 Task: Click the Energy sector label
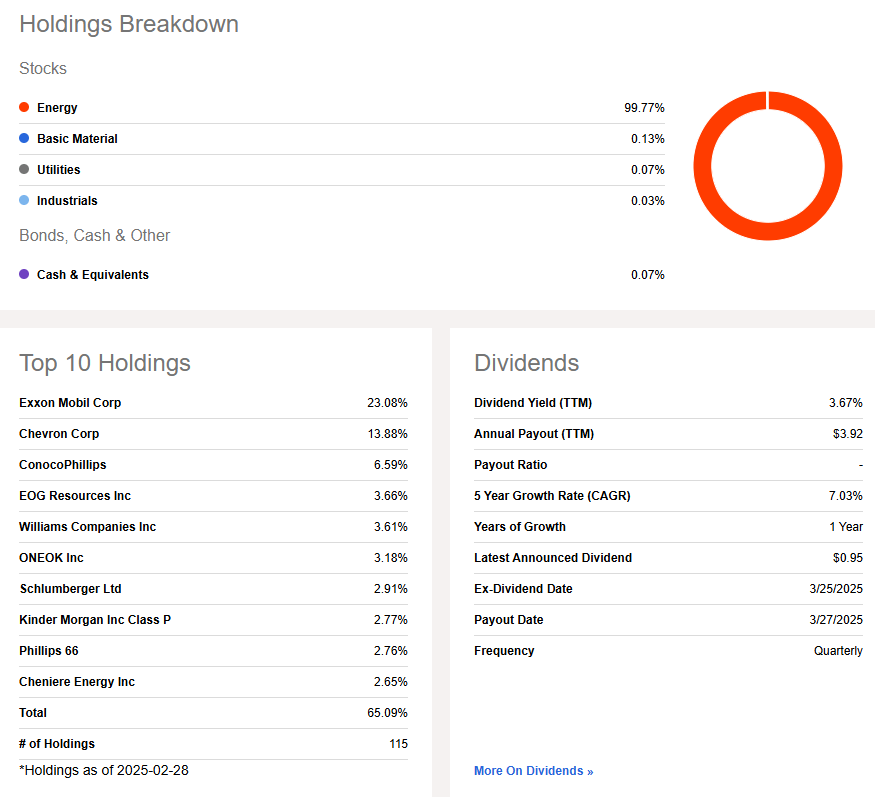coord(57,107)
